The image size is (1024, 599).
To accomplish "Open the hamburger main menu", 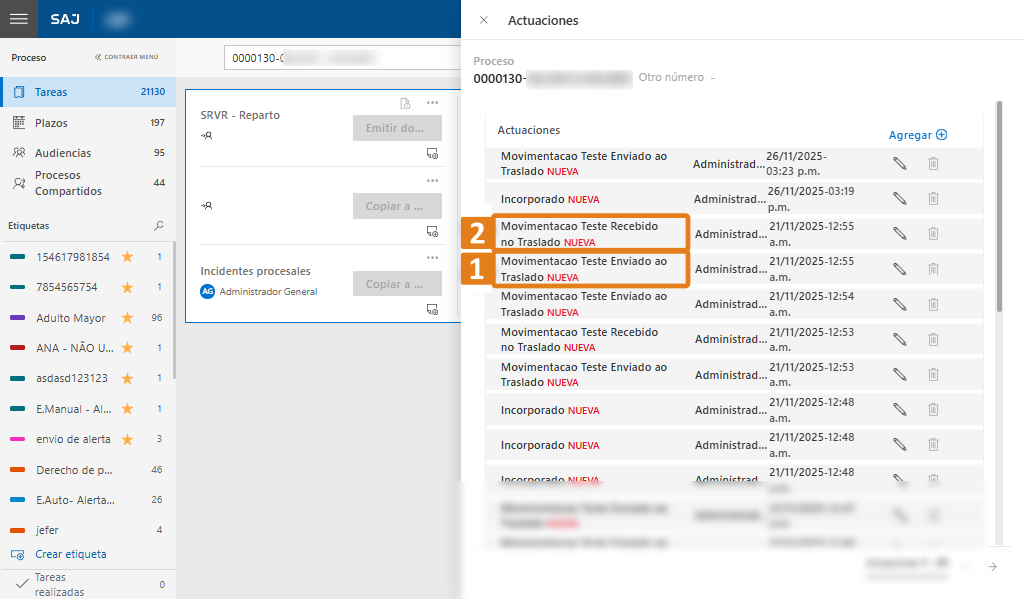I will (x=19, y=19).
